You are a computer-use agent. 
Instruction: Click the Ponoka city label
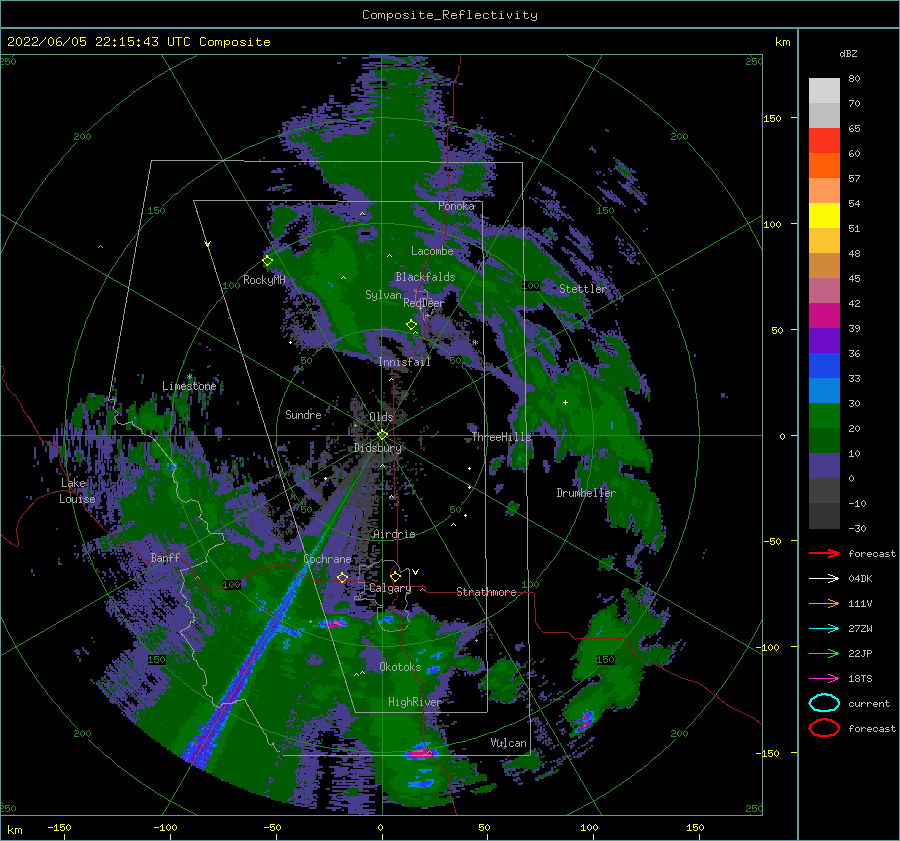pos(457,206)
